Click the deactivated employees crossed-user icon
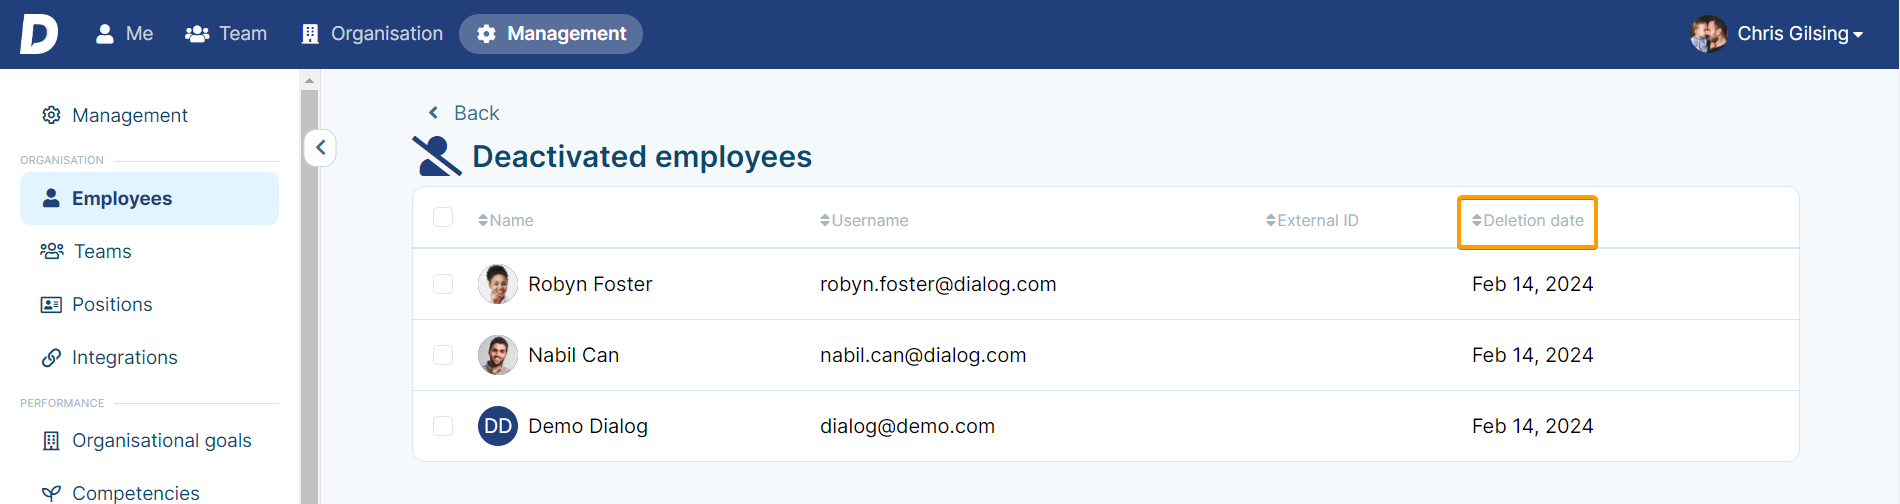 pos(437,156)
